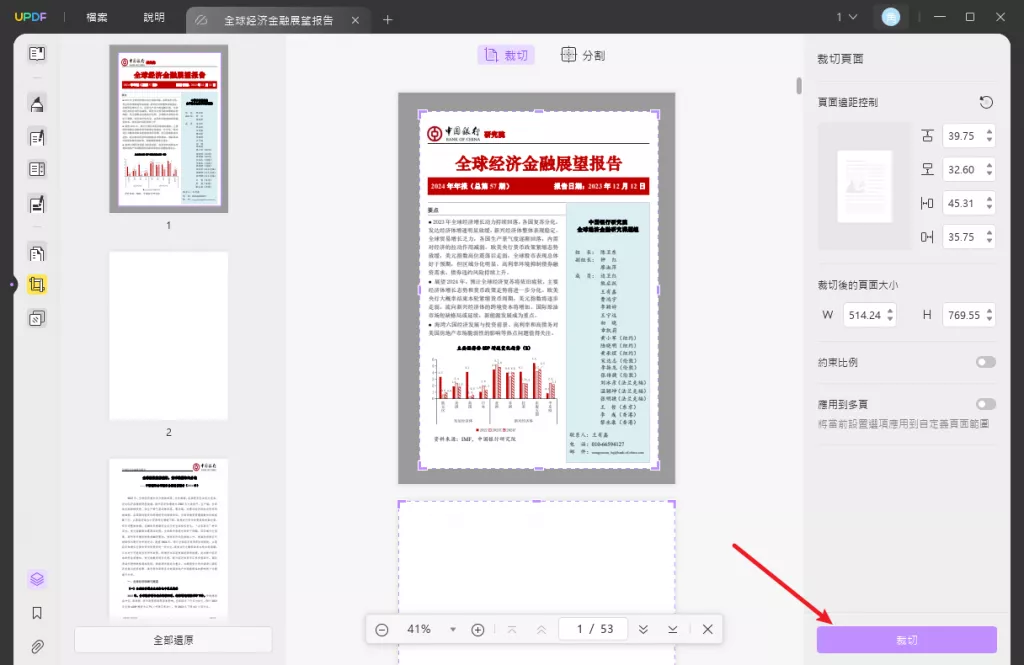Zoom in with the plus icon
The height and width of the screenshot is (665, 1024).
click(x=478, y=630)
